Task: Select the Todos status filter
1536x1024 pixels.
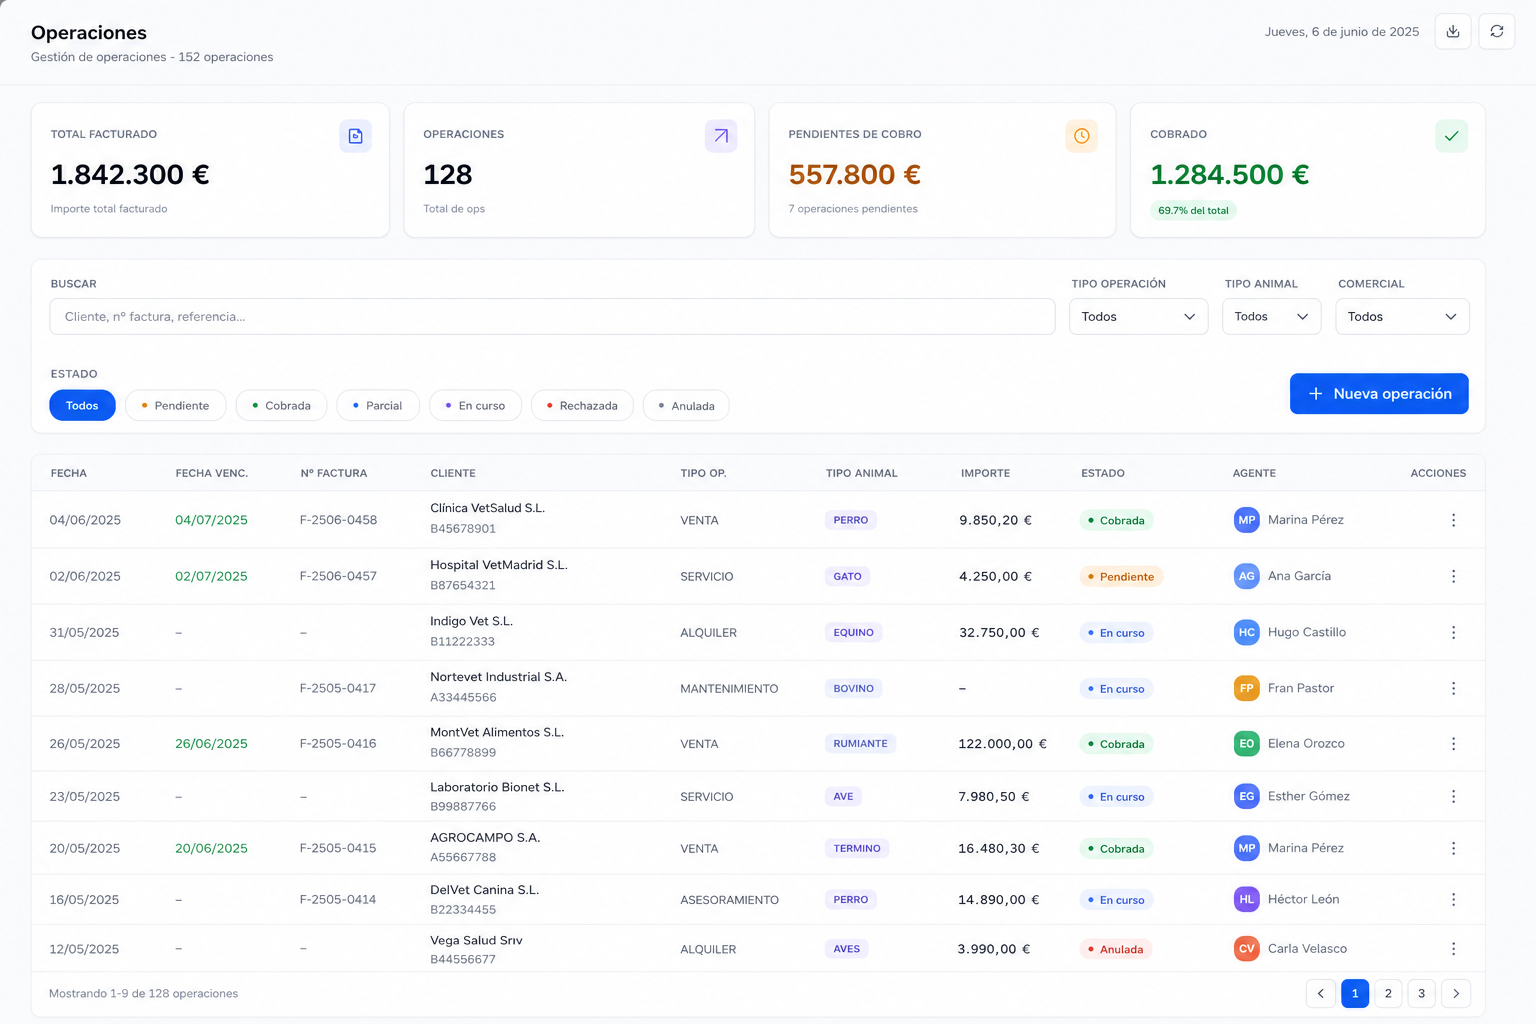Action: tap(82, 405)
